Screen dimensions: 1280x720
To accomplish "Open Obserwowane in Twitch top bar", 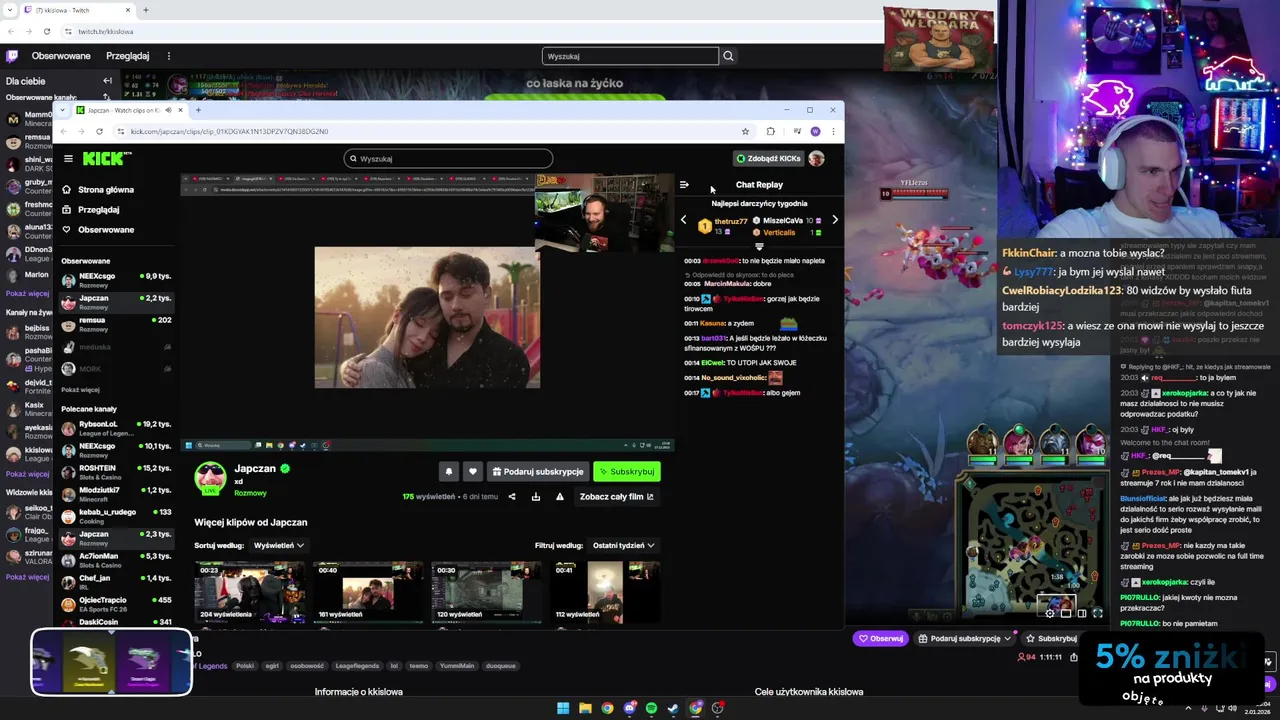I will point(61,56).
